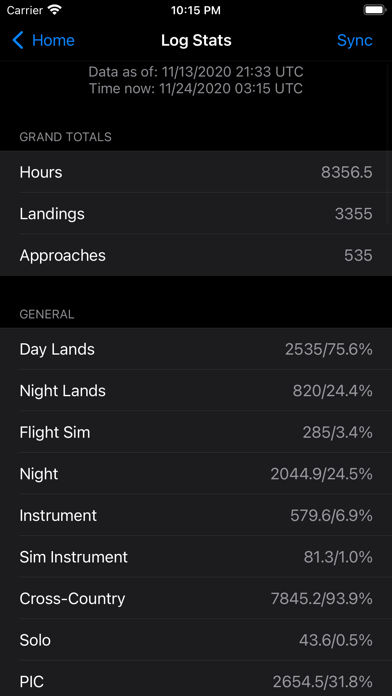This screenshot has height=696, width=392.
Task: Tap the clock in the status bar
Action: 196,10
